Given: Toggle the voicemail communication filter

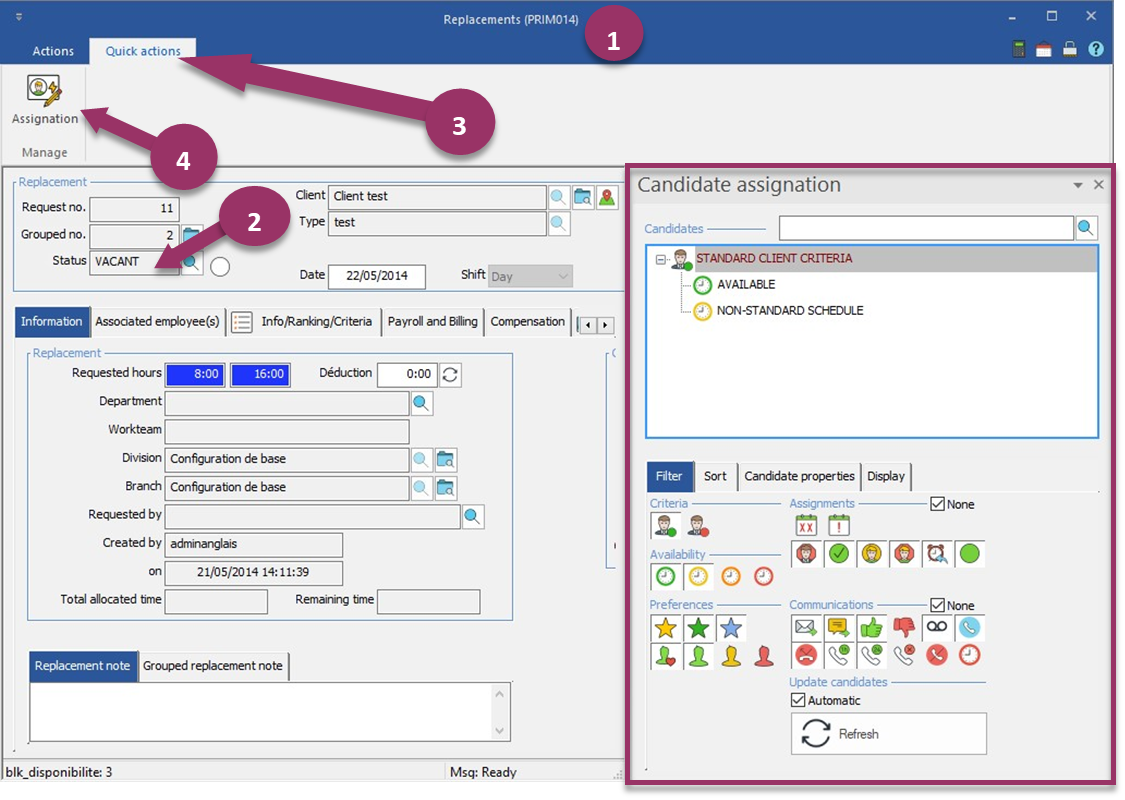Looking at the screenshot, I should coord(936,627).
